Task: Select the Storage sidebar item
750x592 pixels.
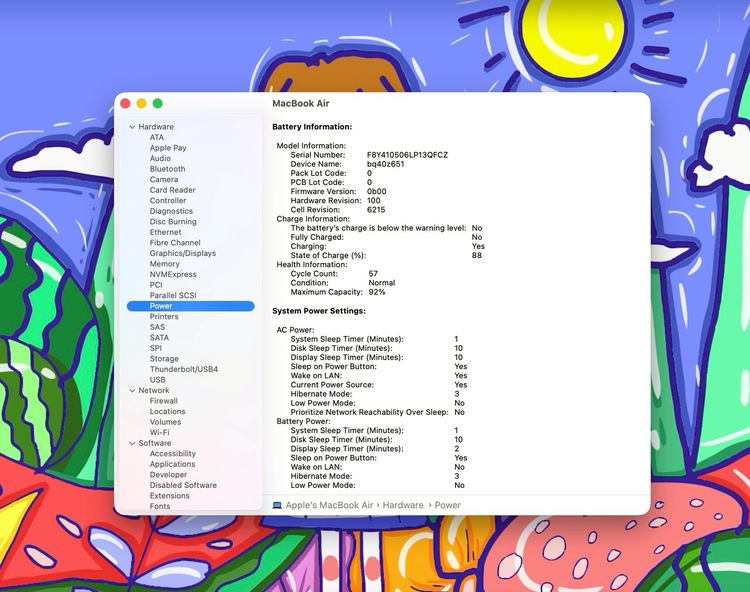Action: 164,359
